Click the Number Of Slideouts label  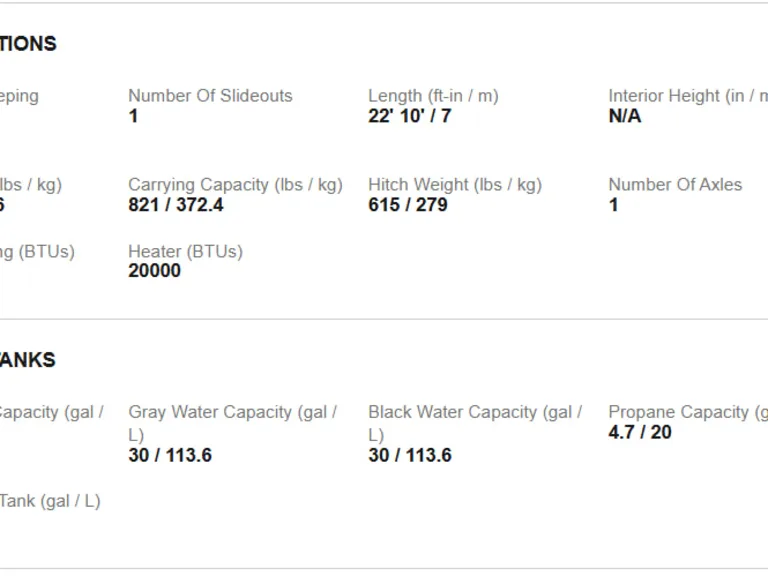point(210,96)
